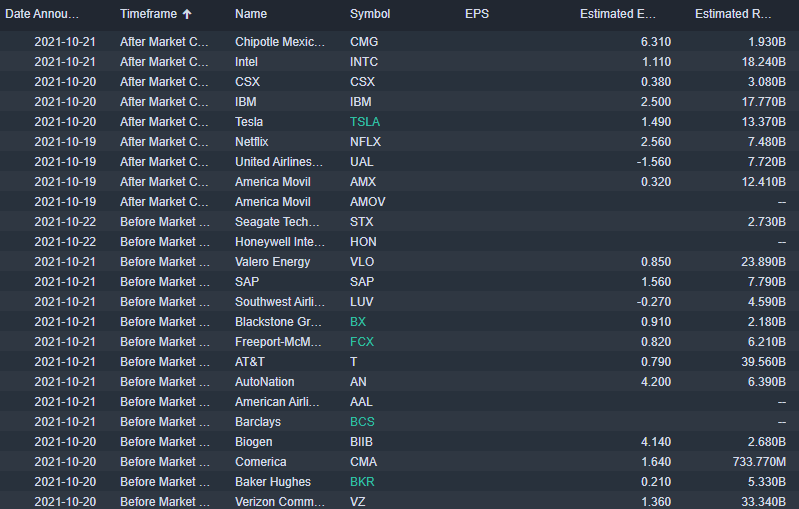Sort by the Estimated Revenue column header
The height and width of the screenshot is (509, 799).
point(735,14)
